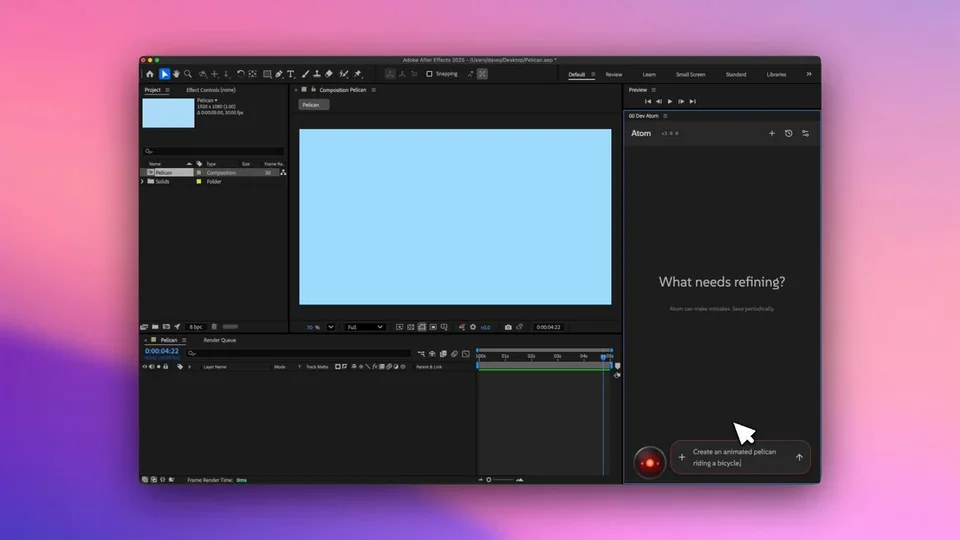Open Full resolution dropdown
The height and width of the screenshot is (540, 960).
click(x=365, y=327)
